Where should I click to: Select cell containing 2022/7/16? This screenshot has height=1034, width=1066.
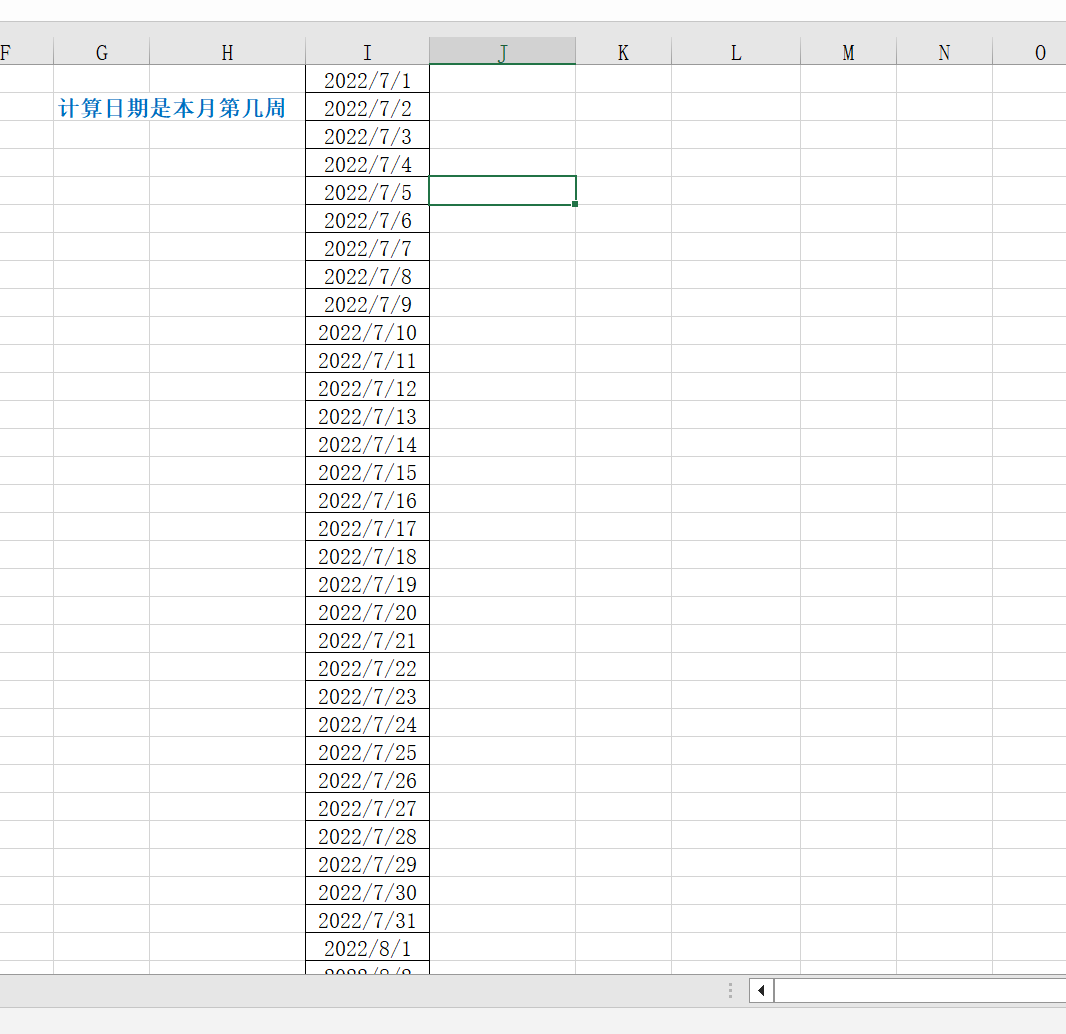[x=367, y=499]
